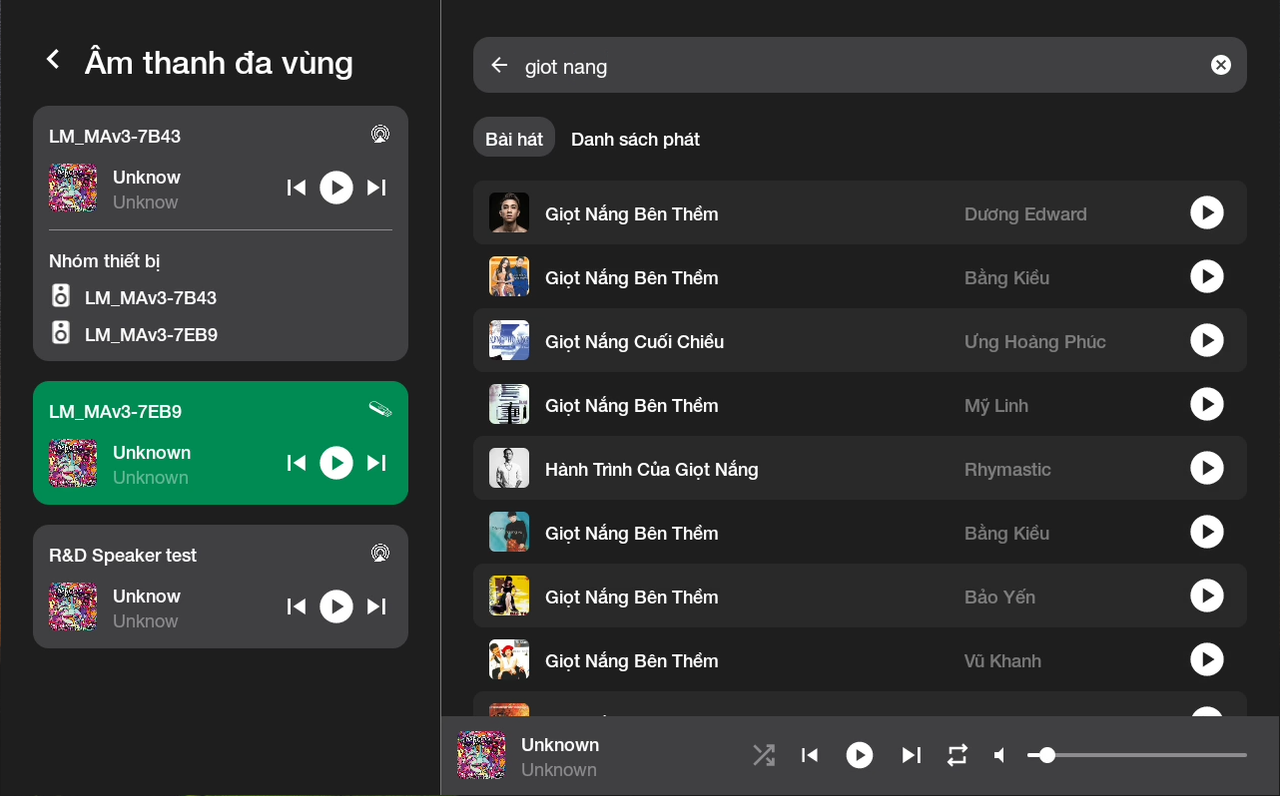Select LM_MAv3-7EB9 speaker in Nhóm thiết bị
The width and height of the screenshot is (1280, 796).
coord(150,335)
